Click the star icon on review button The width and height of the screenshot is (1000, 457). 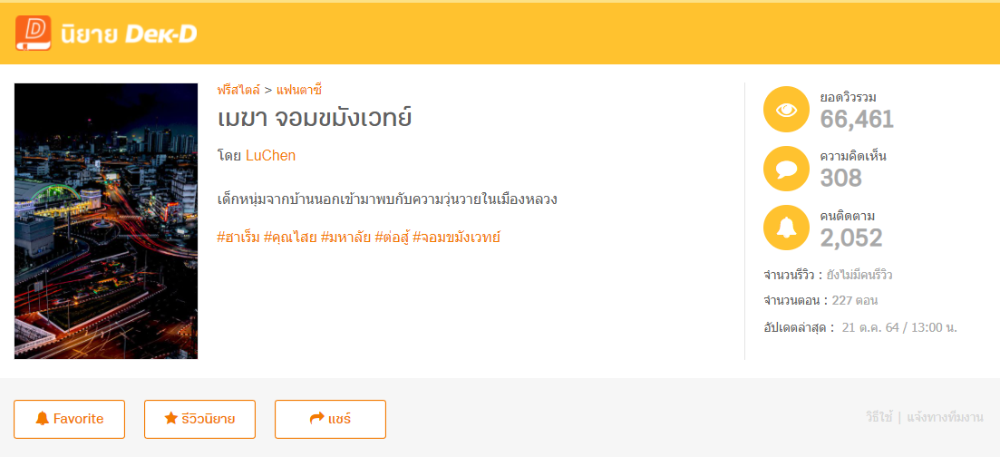click(171, 419)
